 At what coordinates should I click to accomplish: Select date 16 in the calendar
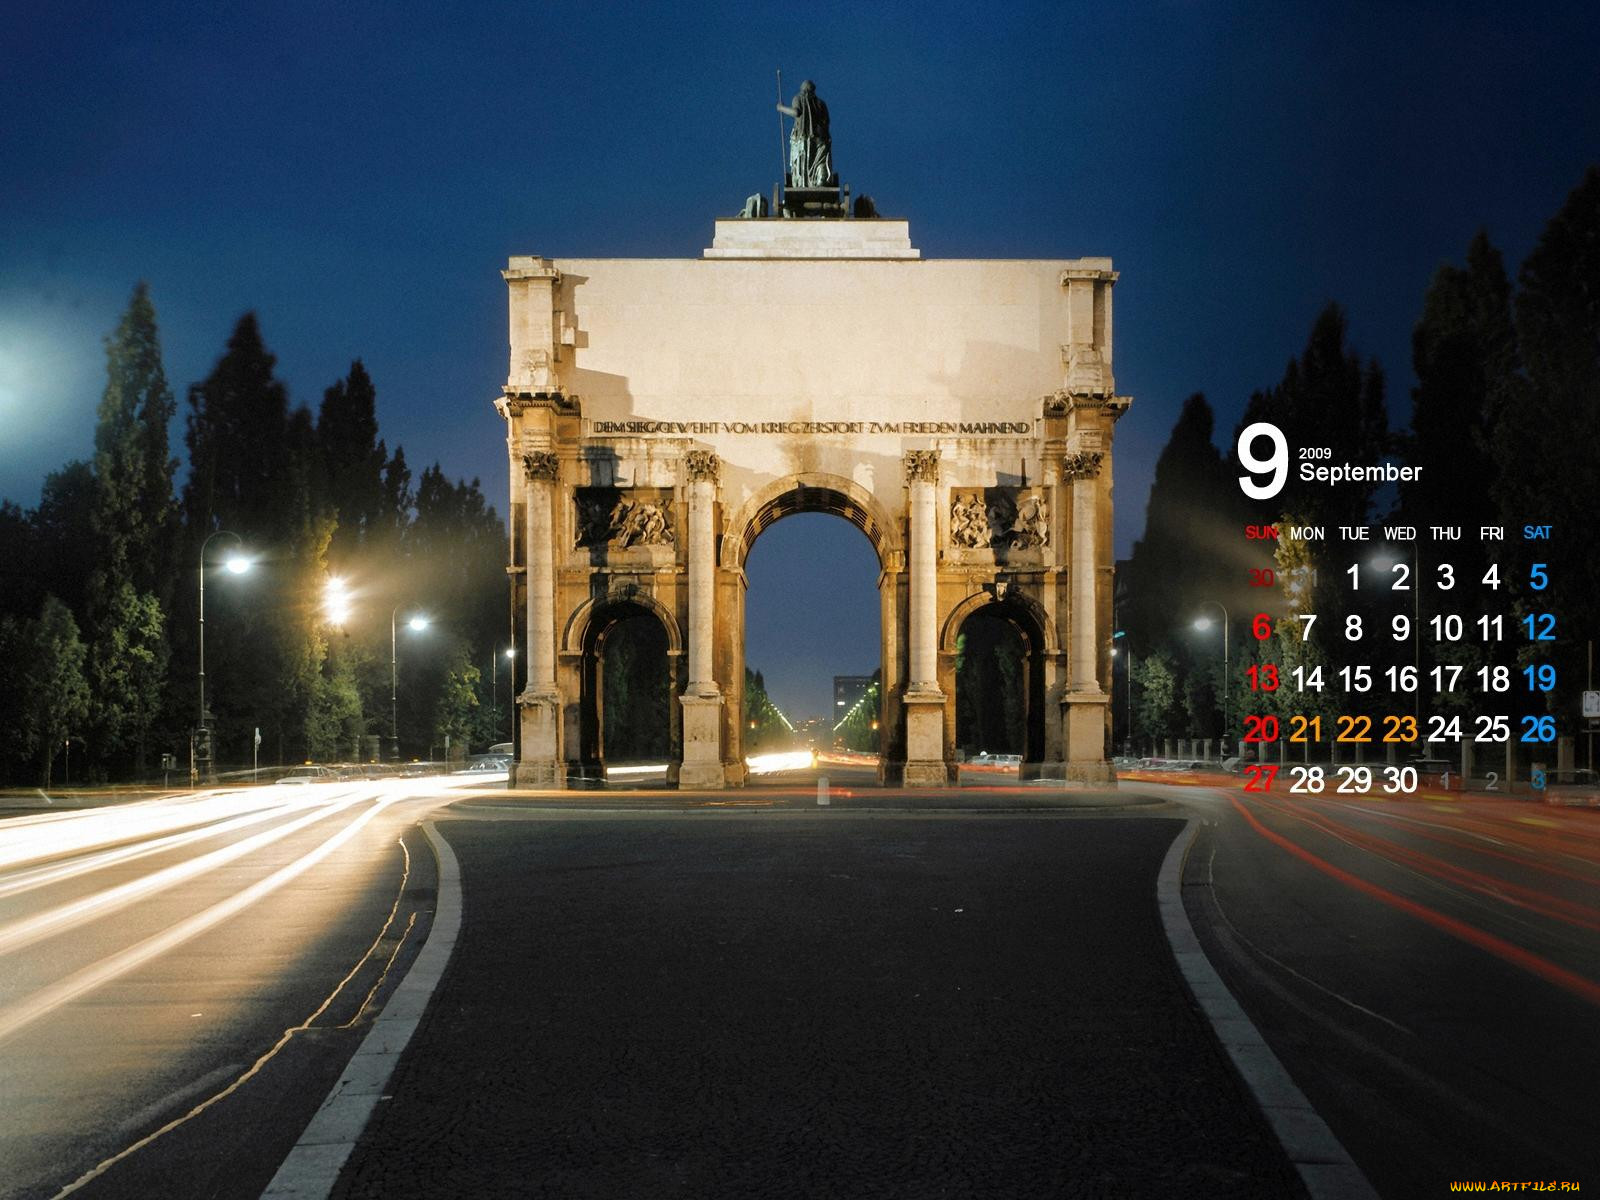1400,679
